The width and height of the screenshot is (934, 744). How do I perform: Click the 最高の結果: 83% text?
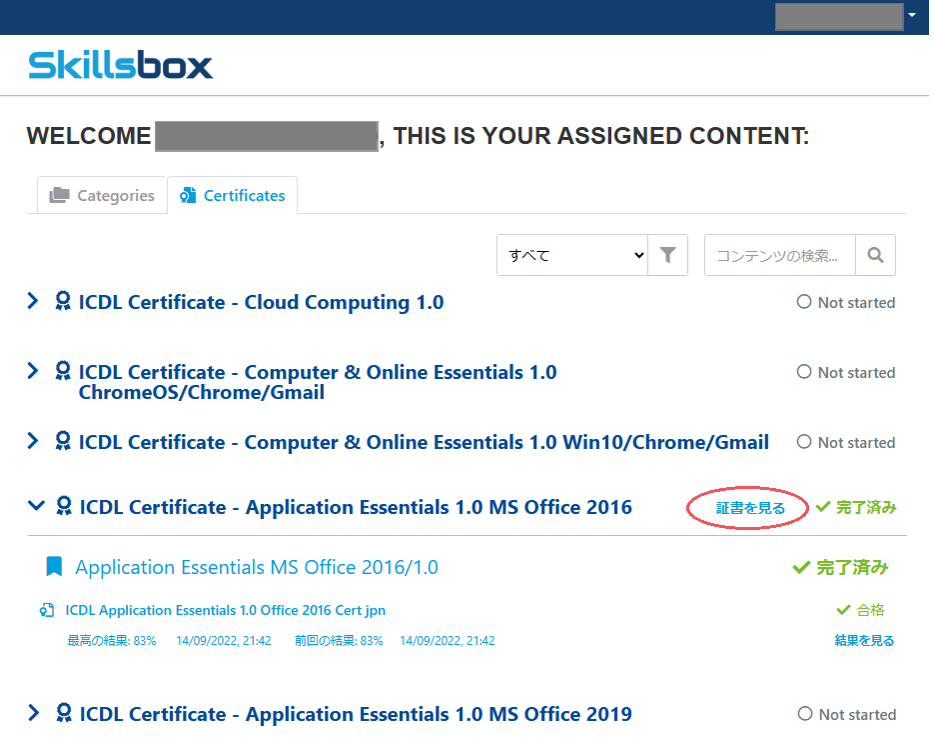click(111, 641)
